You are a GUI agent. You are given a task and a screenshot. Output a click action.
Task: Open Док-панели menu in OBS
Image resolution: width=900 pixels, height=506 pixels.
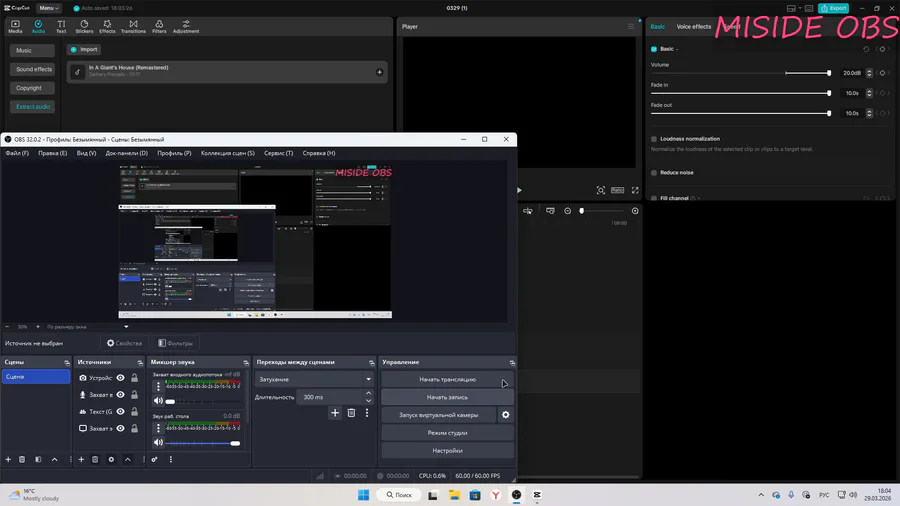point(127,153)
